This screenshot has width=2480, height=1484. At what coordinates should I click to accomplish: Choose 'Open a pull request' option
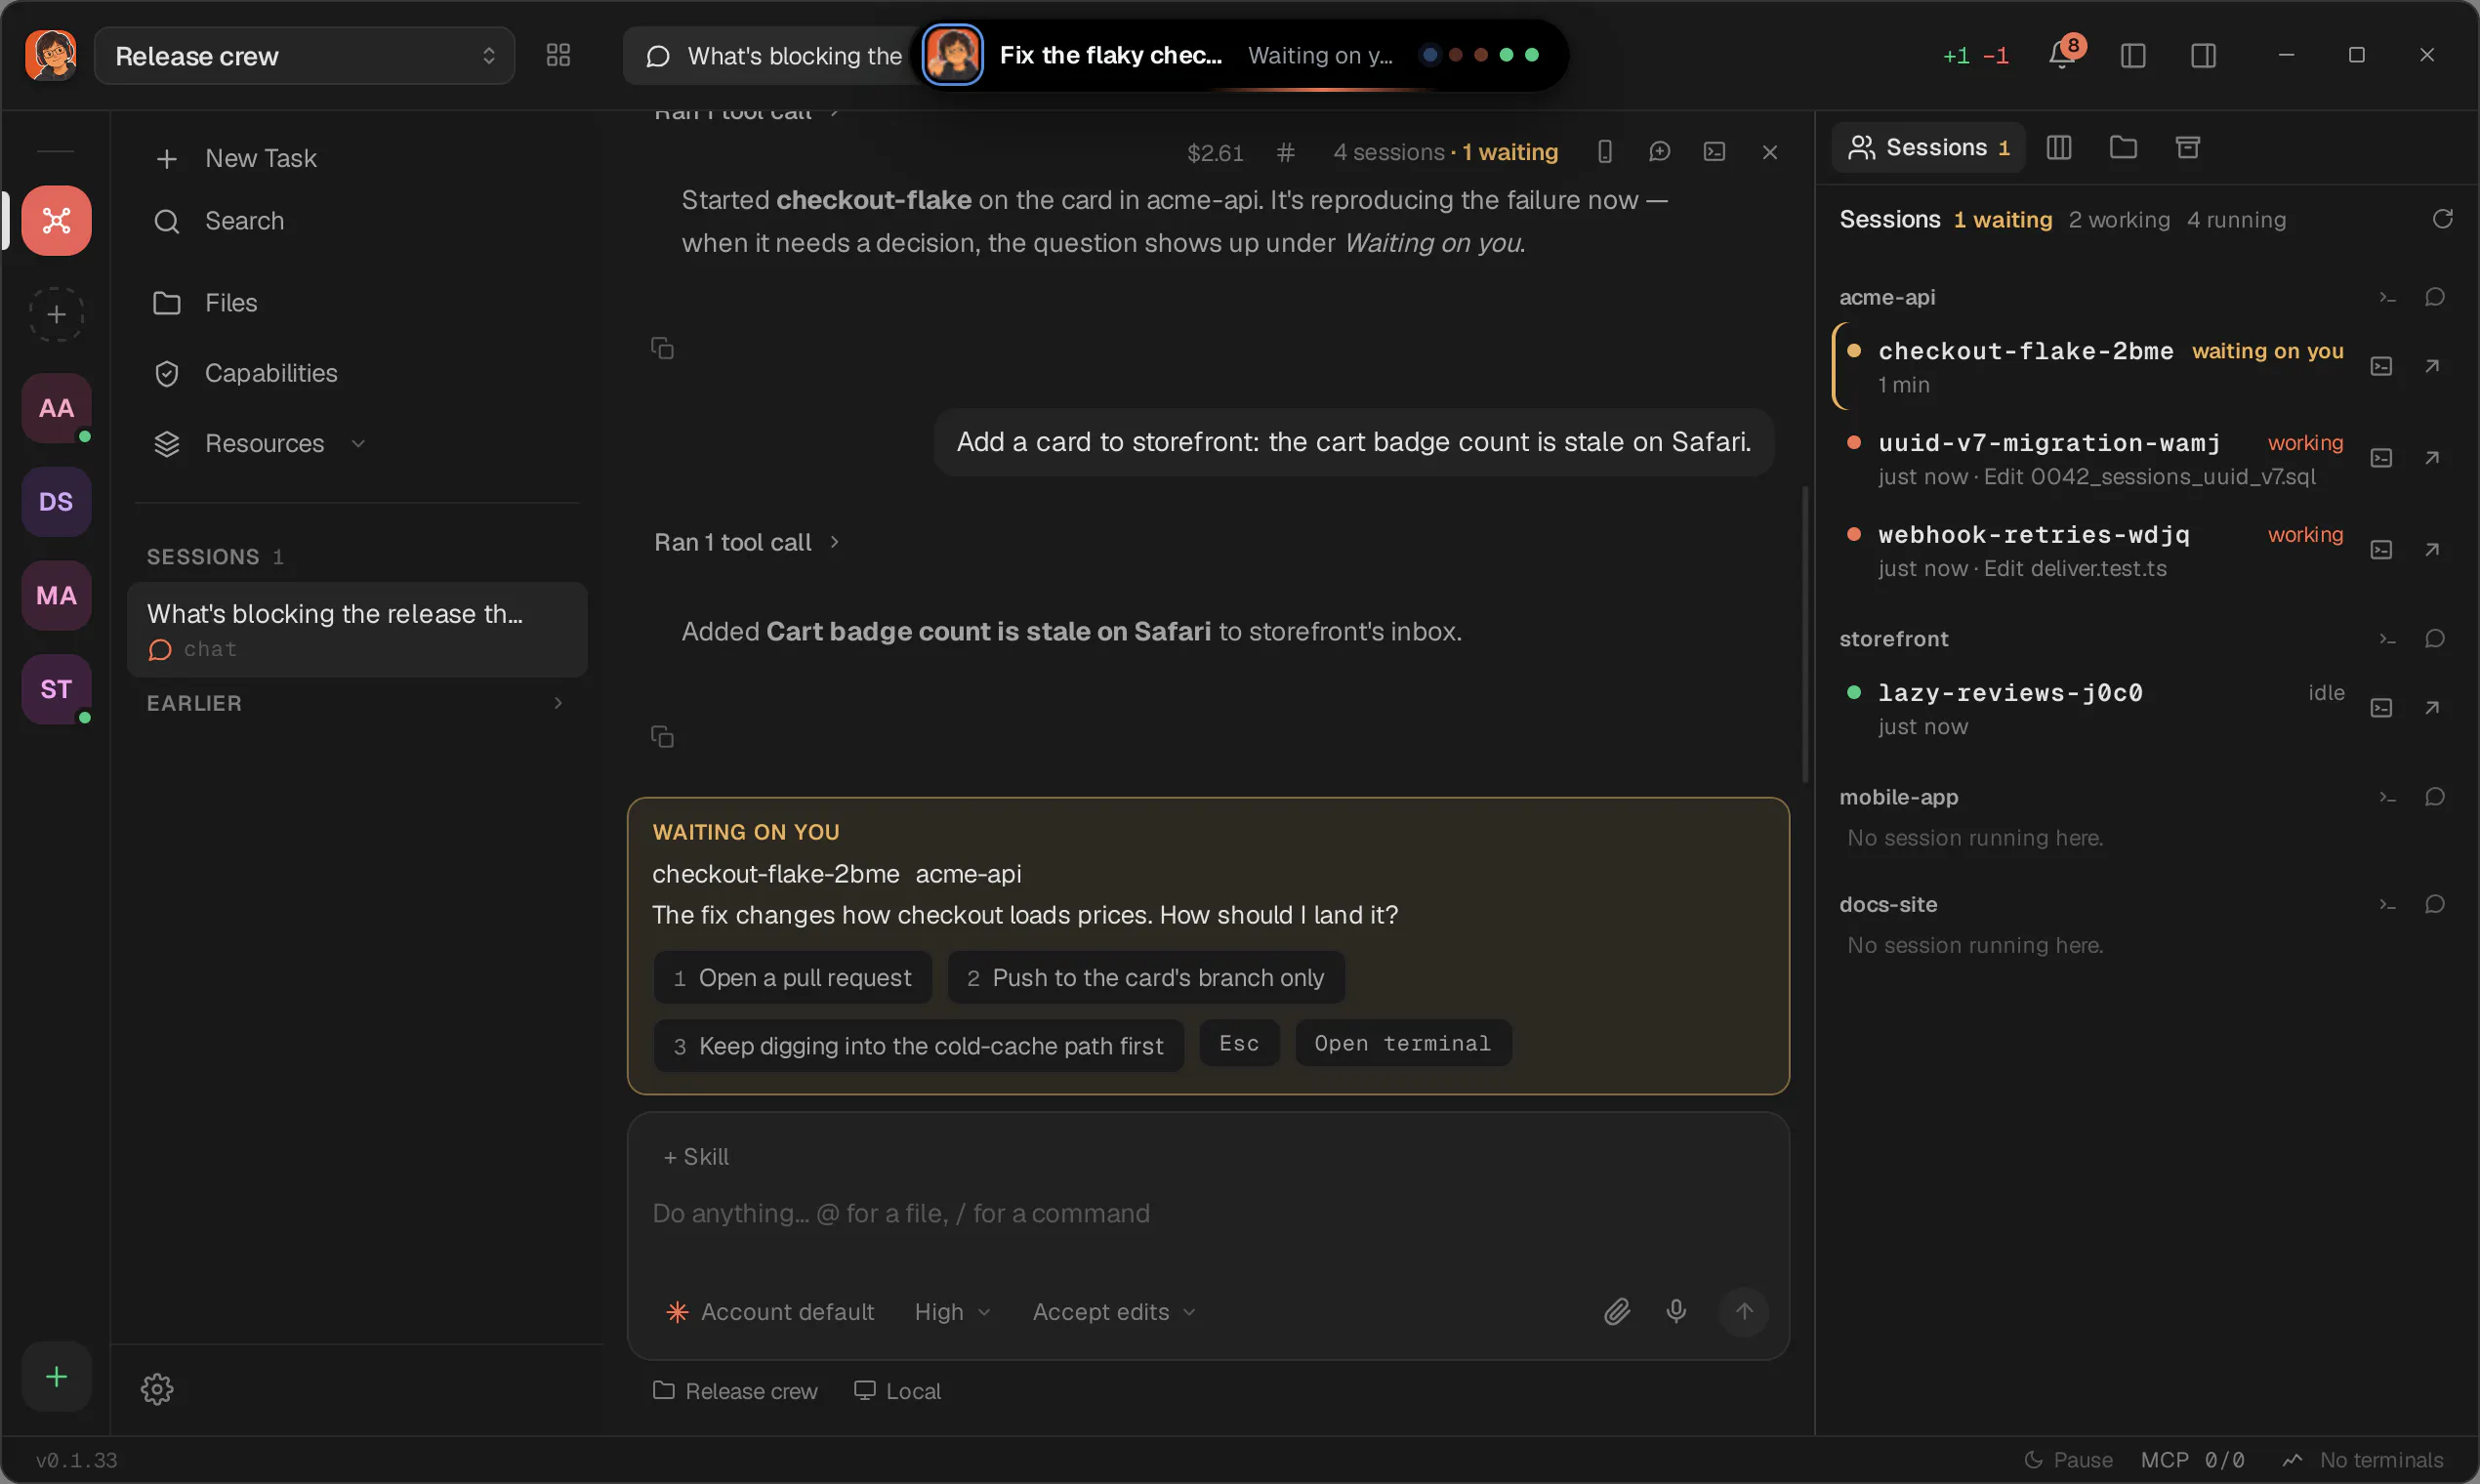[792, 977]
